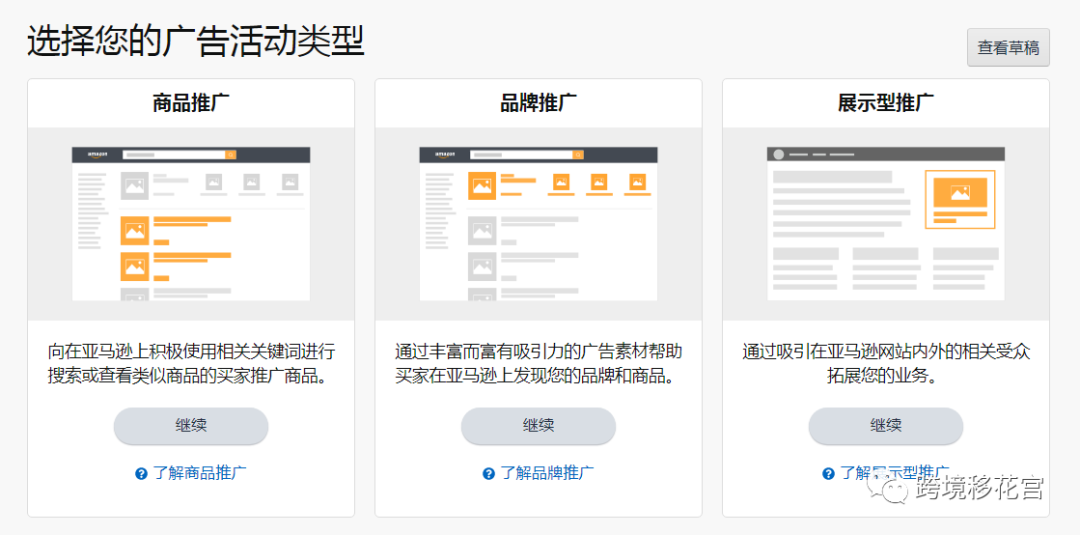Follow the 了解展示型推广 link
This screenshot has width=1080, height=535.
[893, 472]
